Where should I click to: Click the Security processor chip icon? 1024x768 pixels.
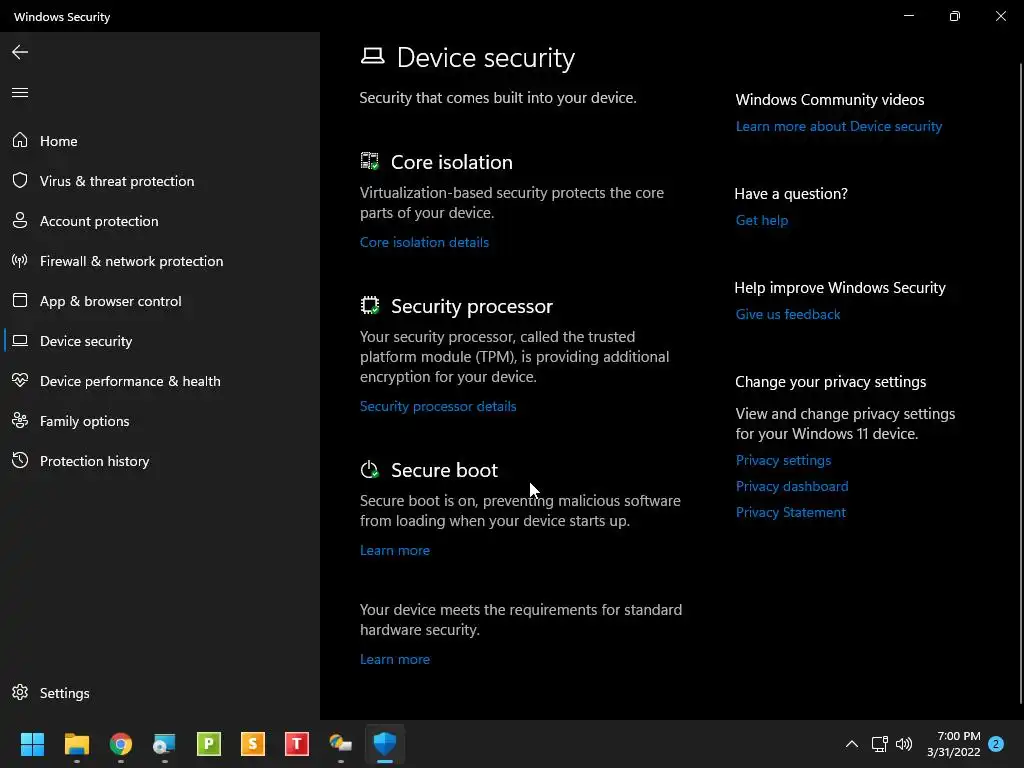click(370, 305)
